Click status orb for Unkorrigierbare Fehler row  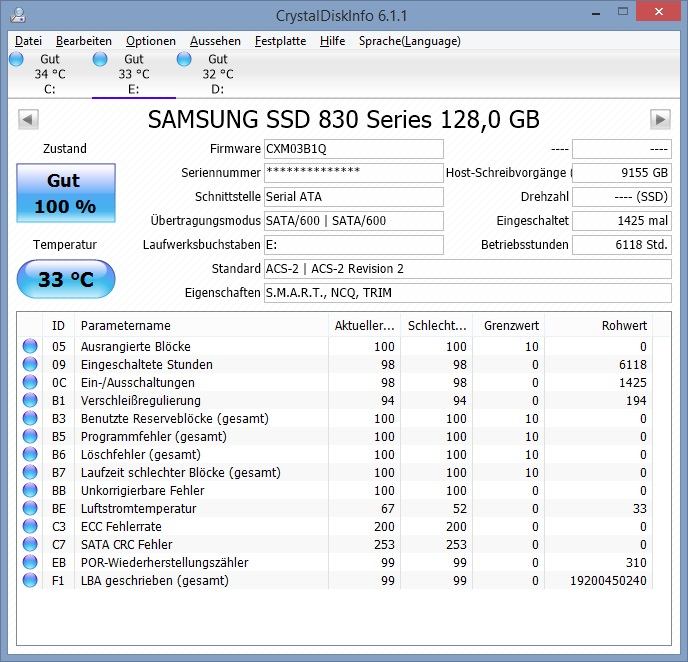coord(30,490)
